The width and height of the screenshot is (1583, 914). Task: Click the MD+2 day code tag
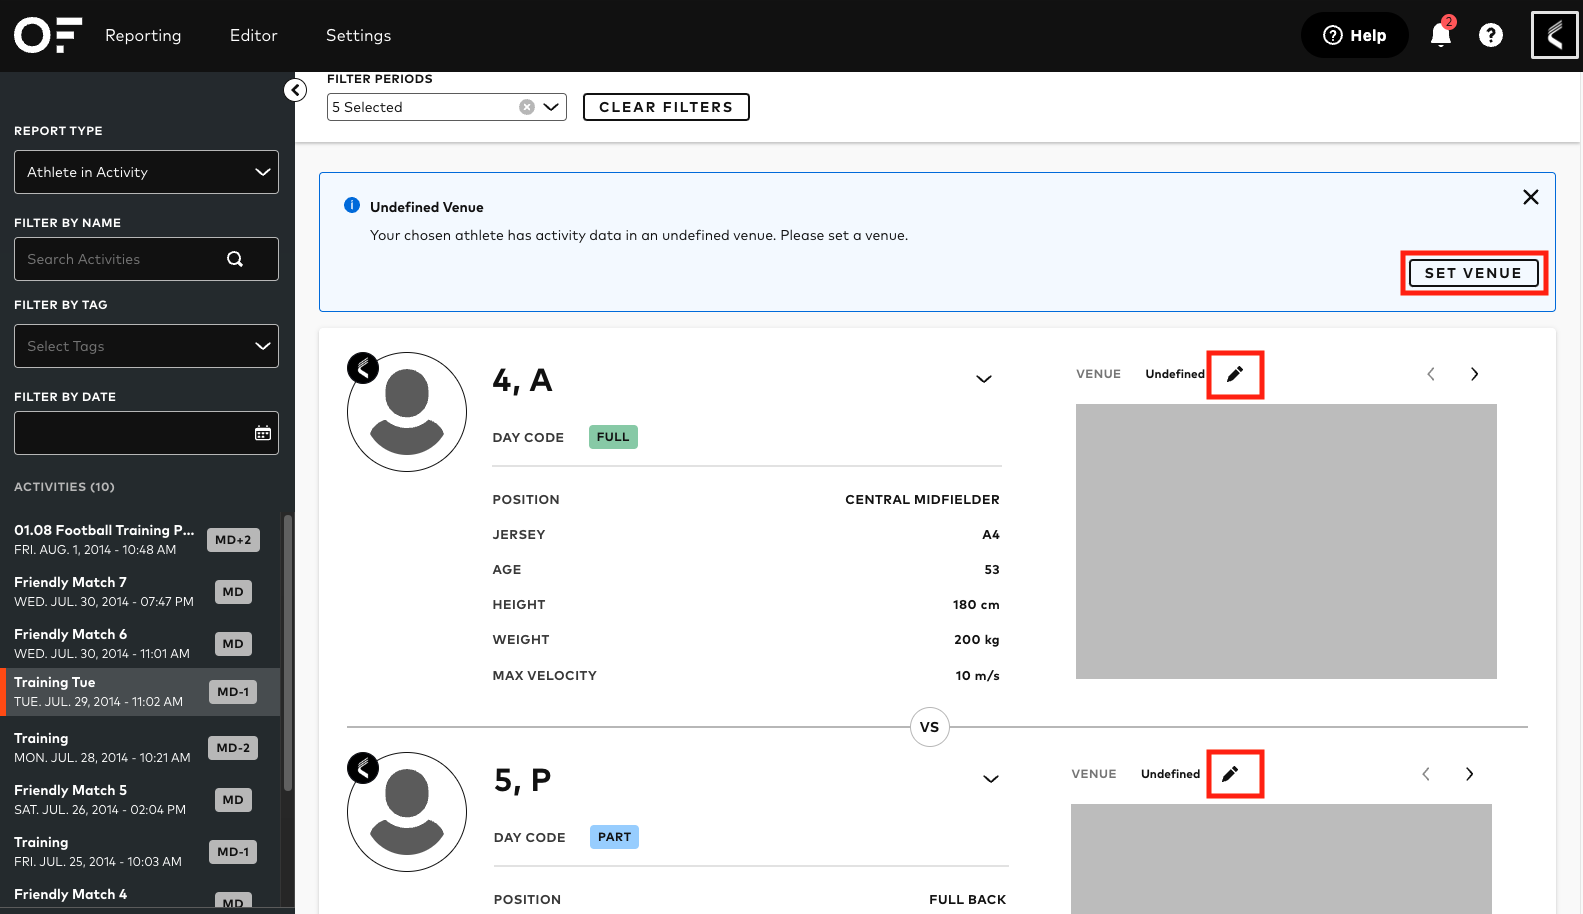(x=233, y=540)
